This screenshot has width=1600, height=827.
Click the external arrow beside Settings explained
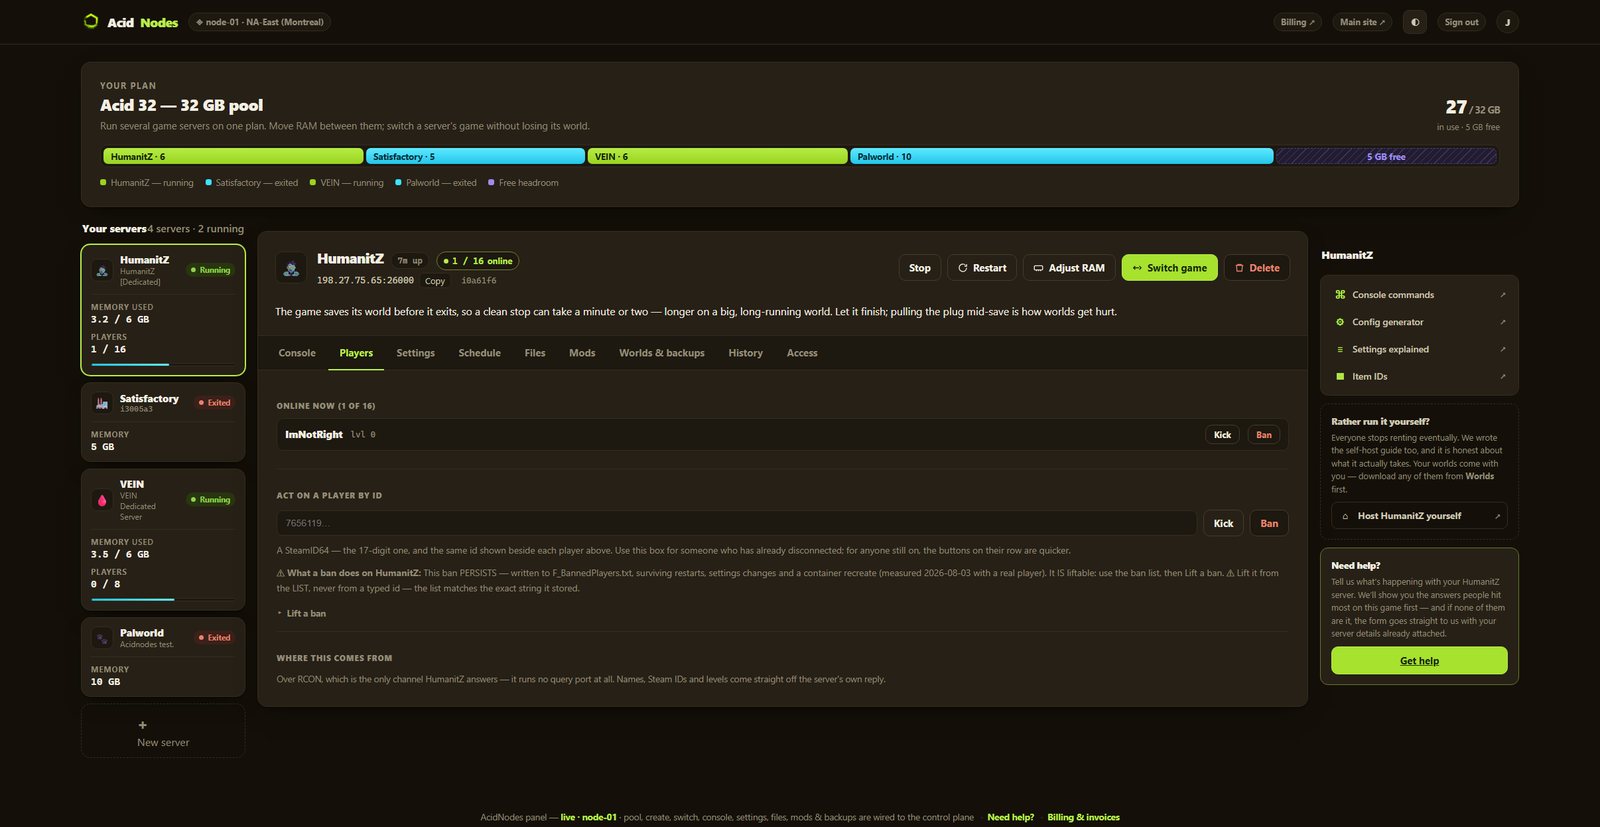1502,349
